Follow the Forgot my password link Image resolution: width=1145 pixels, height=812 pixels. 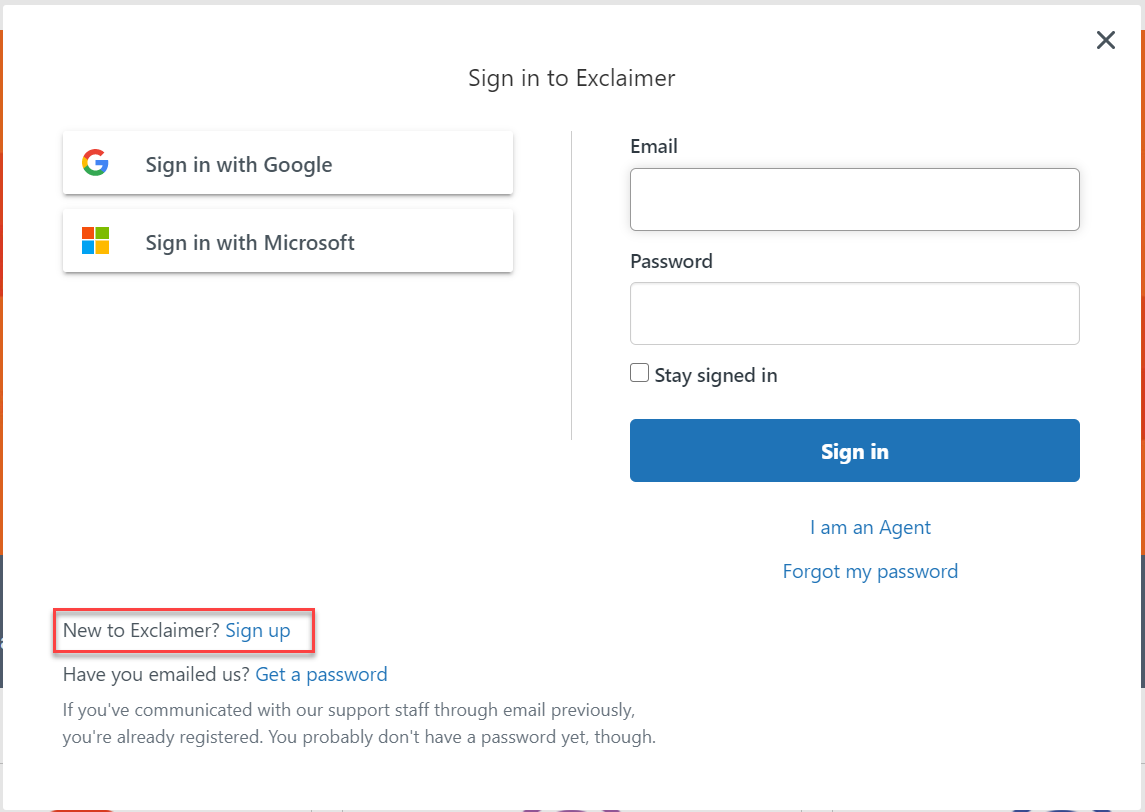point(870,571)
